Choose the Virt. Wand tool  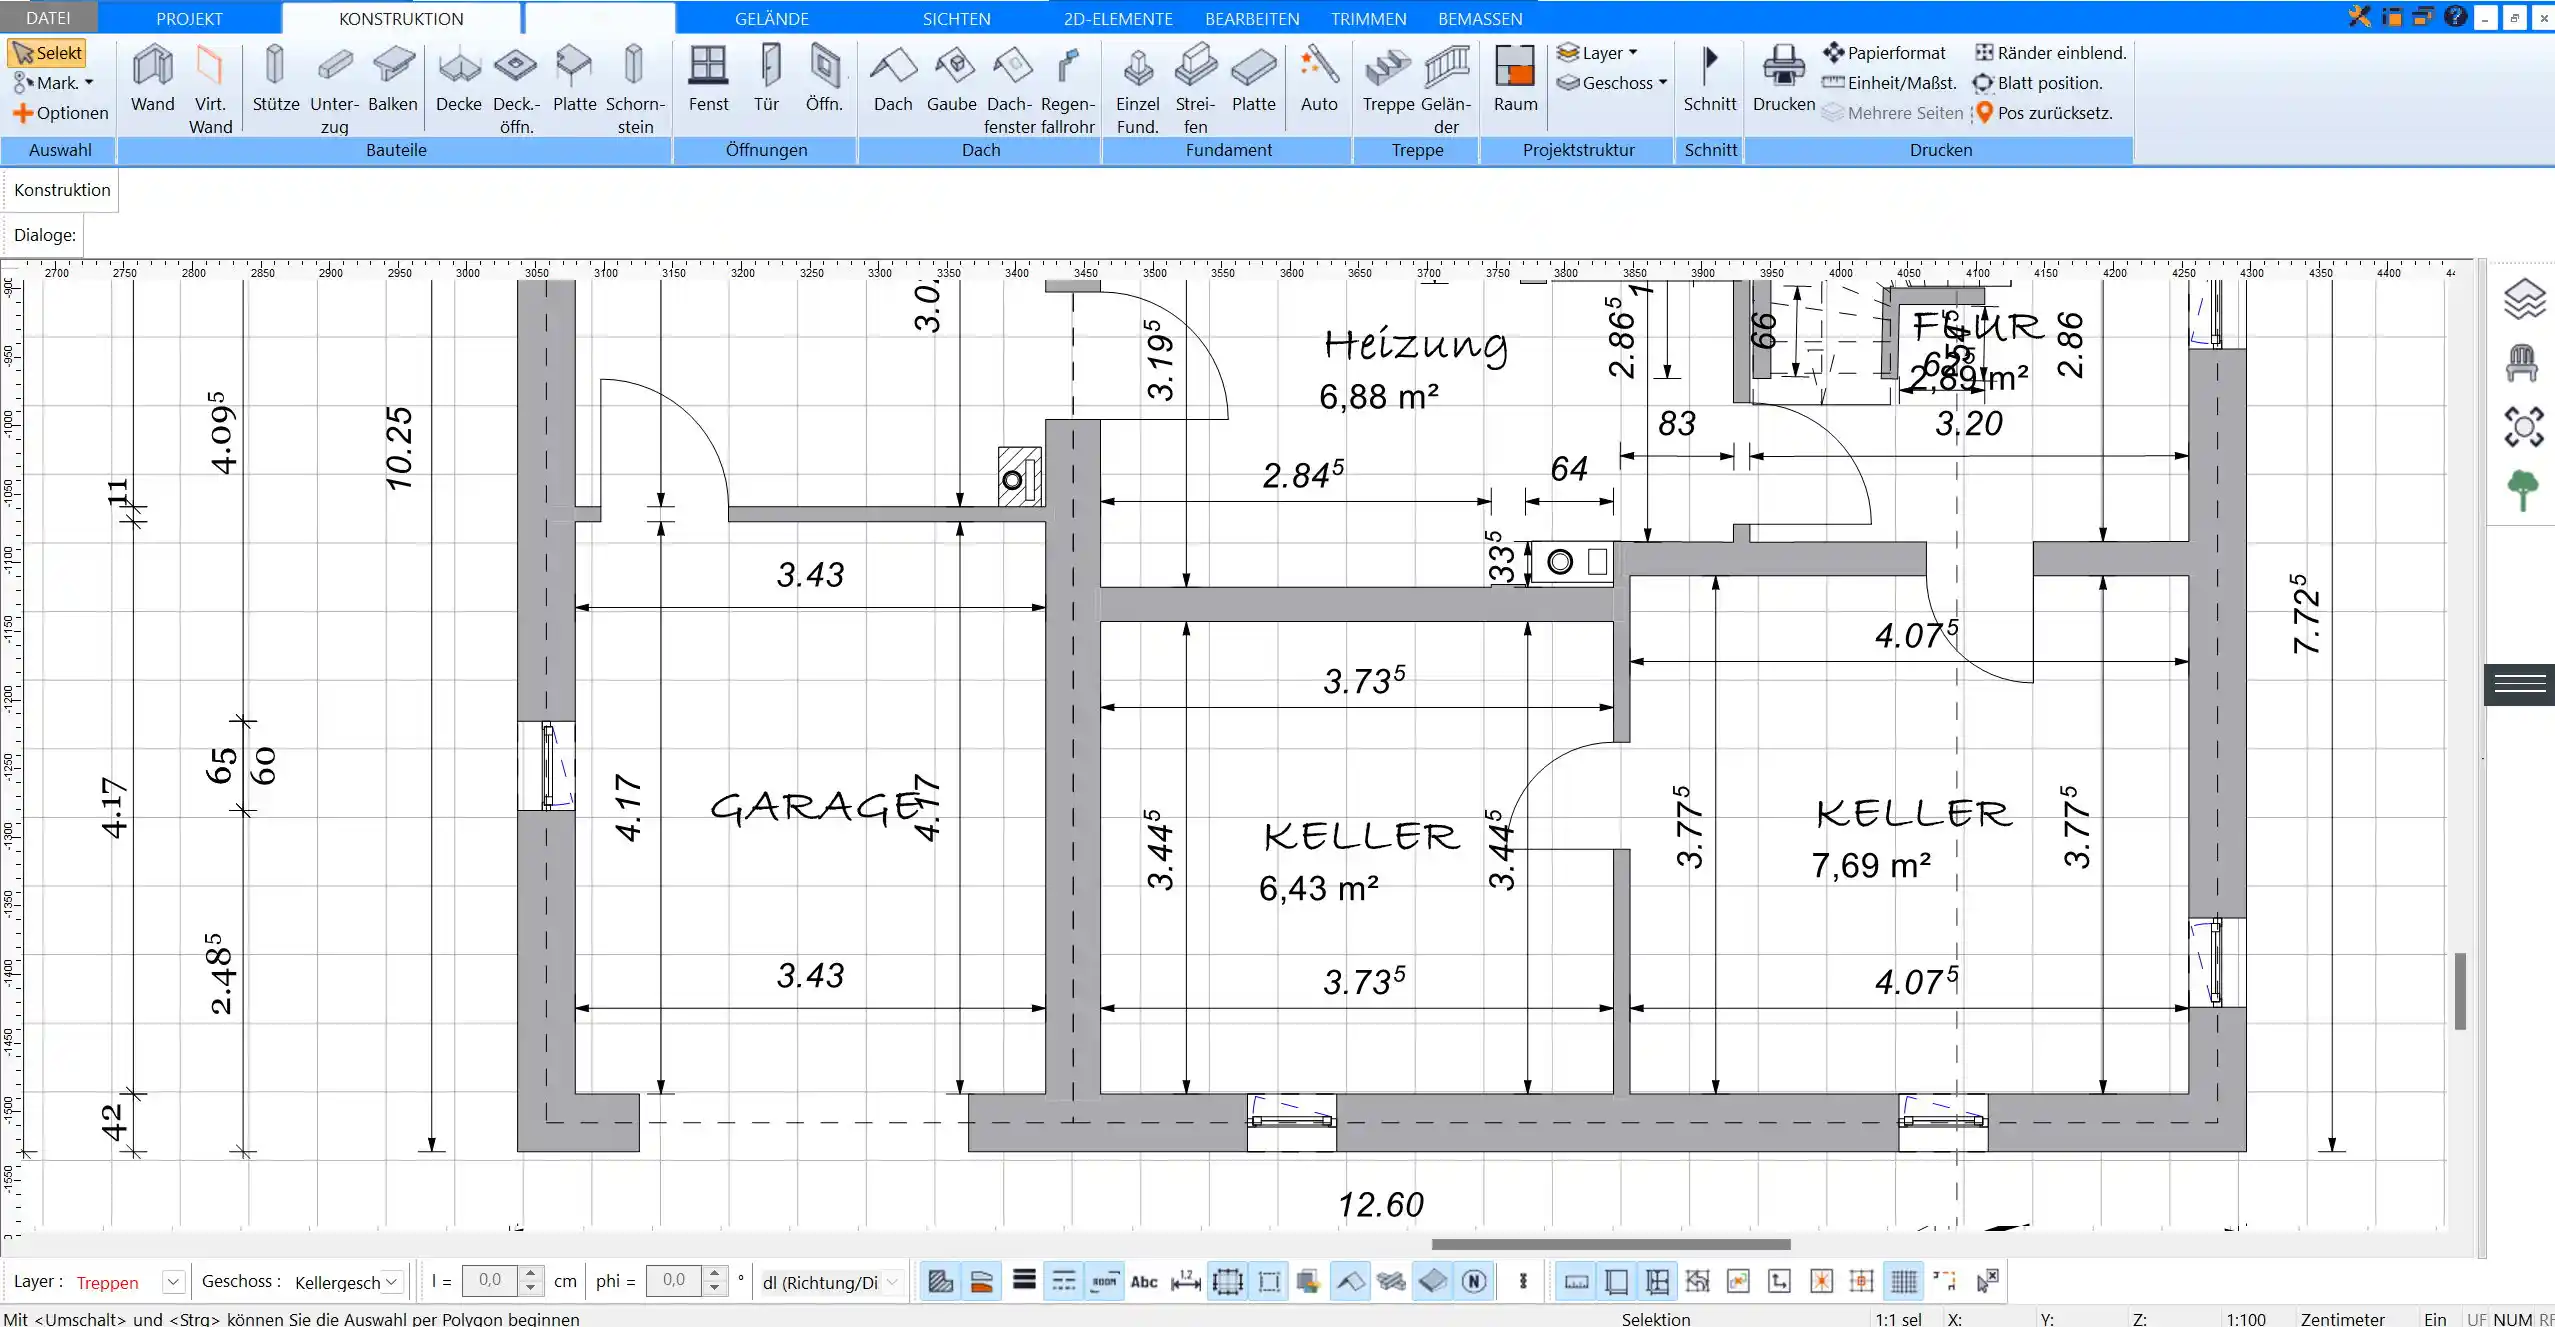(210, 89)
